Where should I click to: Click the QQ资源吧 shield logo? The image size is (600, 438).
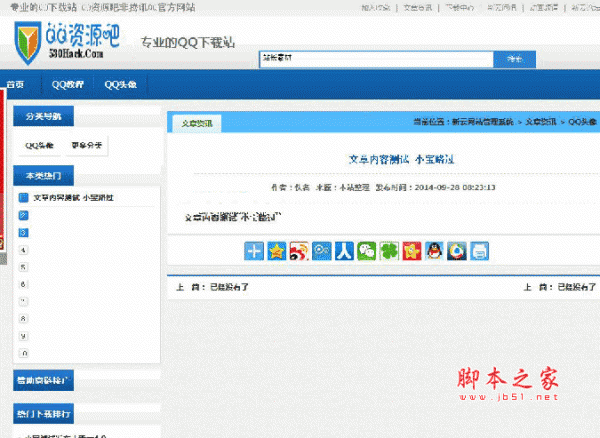point(27,42)
